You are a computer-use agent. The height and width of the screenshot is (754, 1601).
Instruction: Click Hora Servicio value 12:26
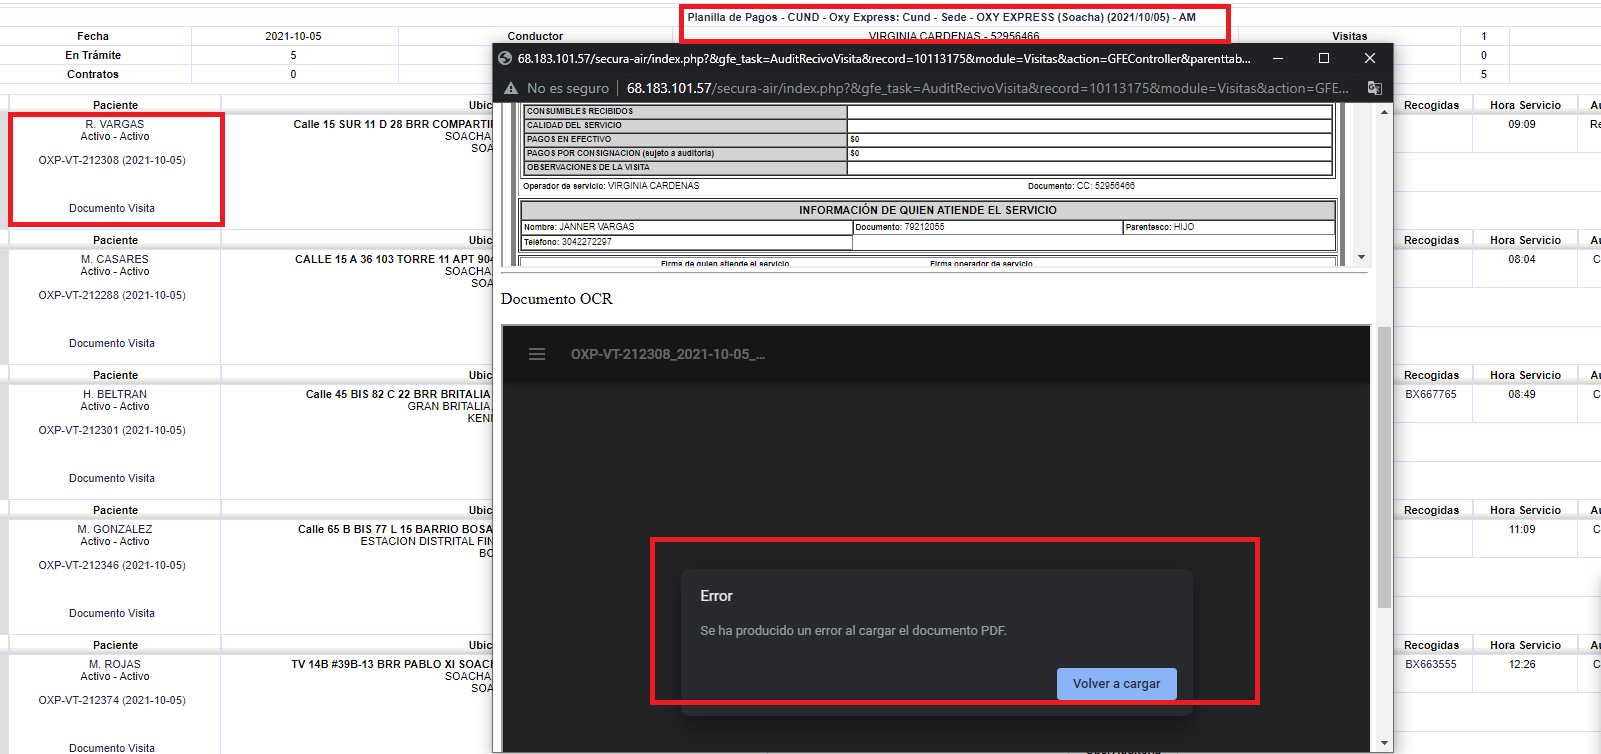[x=1522, y=664]
